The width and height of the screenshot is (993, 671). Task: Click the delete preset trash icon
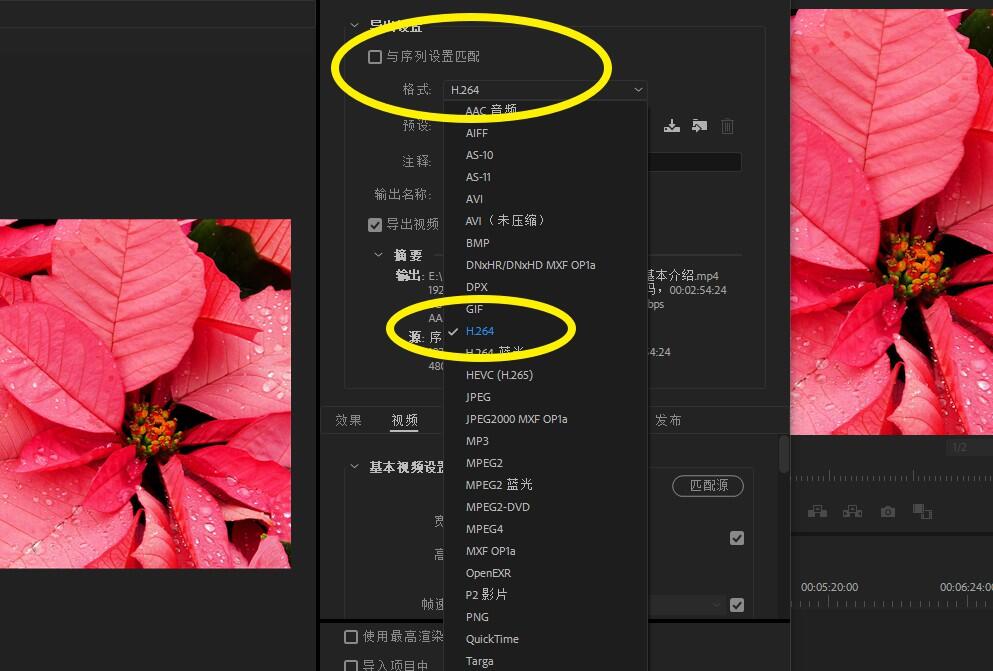[727, 126]
